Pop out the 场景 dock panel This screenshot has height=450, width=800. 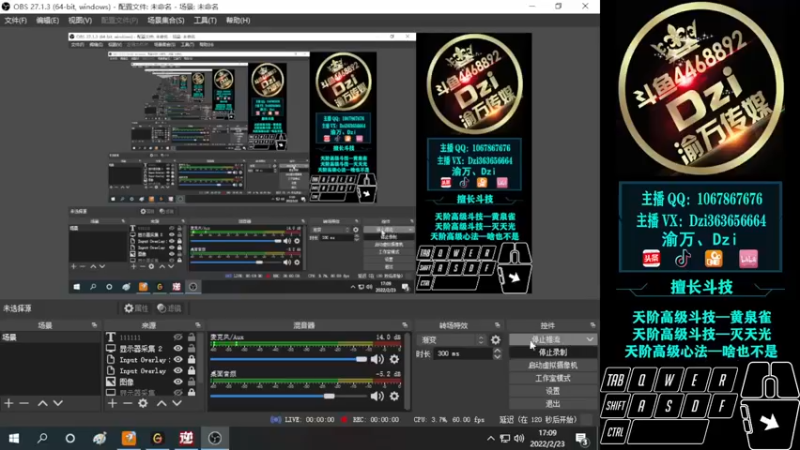94,325
